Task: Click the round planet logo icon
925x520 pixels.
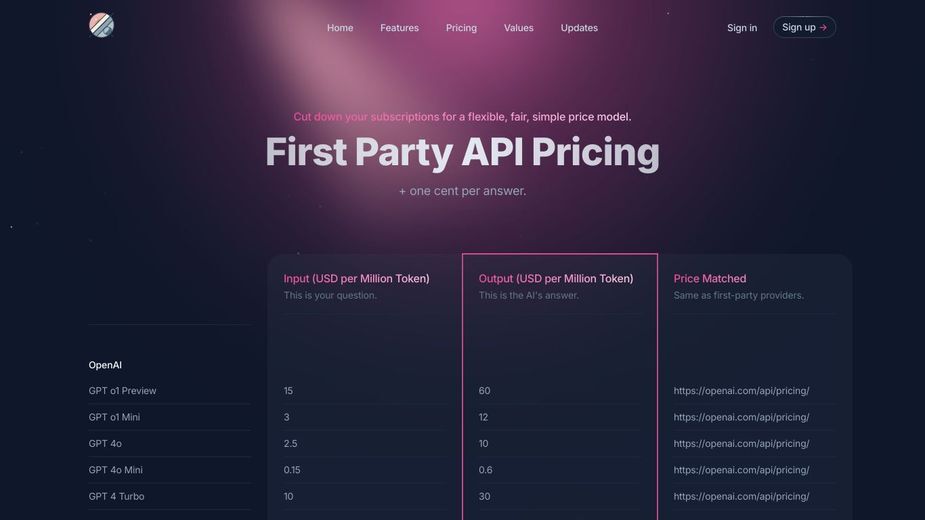Action: point(101,25)
